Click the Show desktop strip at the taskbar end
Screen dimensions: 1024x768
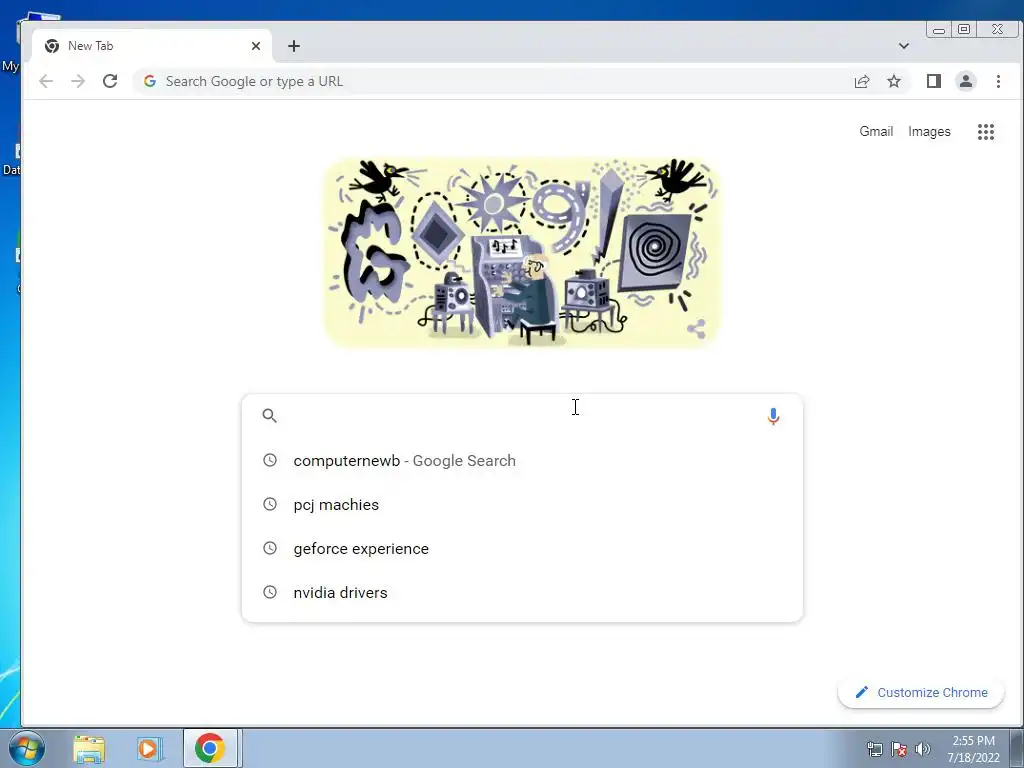pyautogui.click(x=1016, y=748)
